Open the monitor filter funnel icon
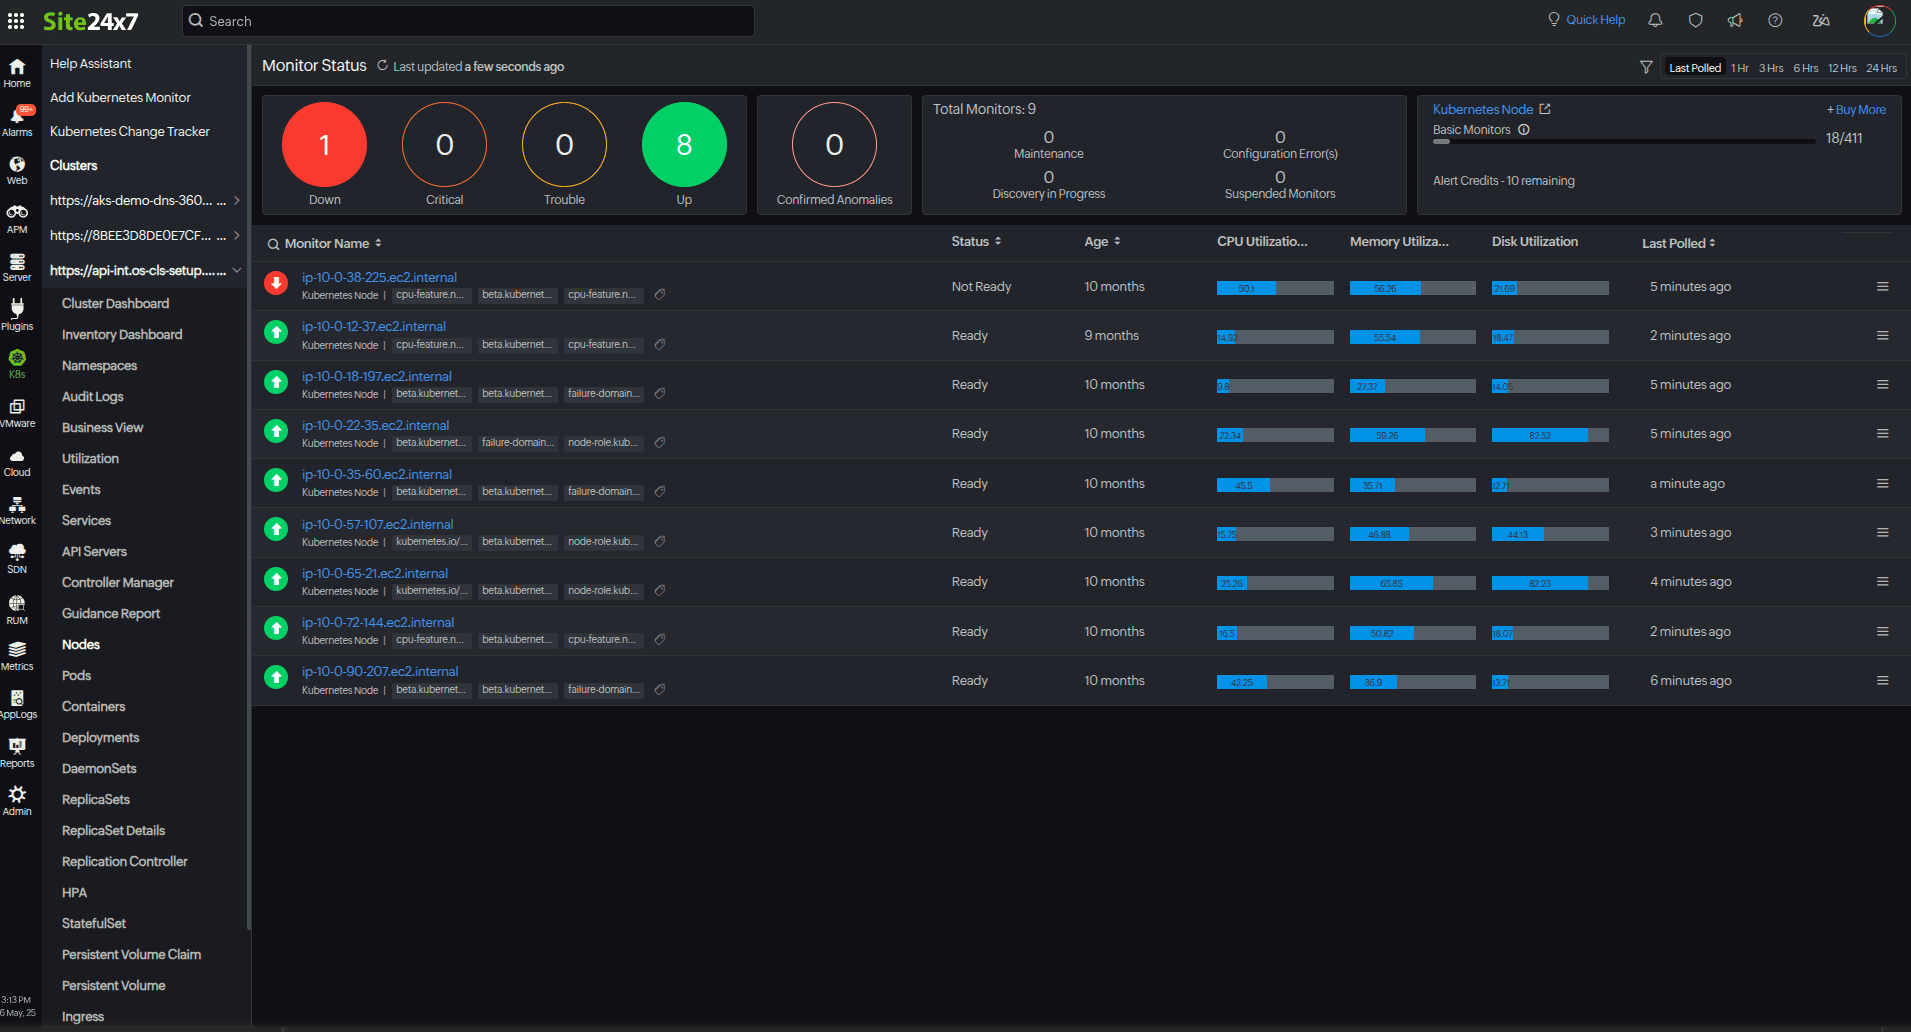1911x1032 pixels. click(x=1646, y=67)
